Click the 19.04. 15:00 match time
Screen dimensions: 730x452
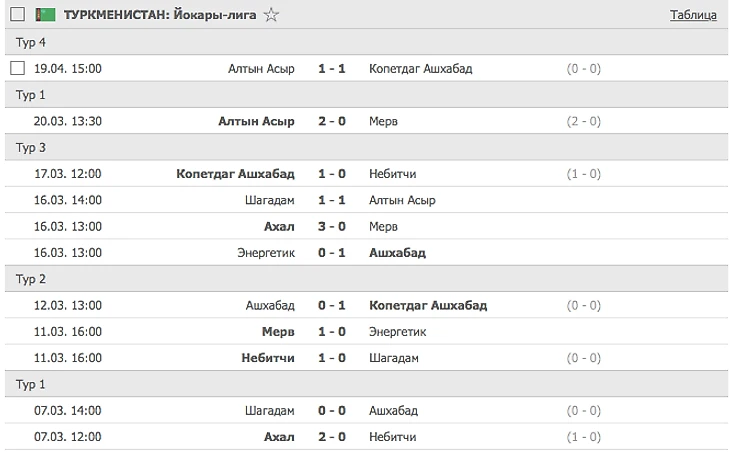coord(68,69)
